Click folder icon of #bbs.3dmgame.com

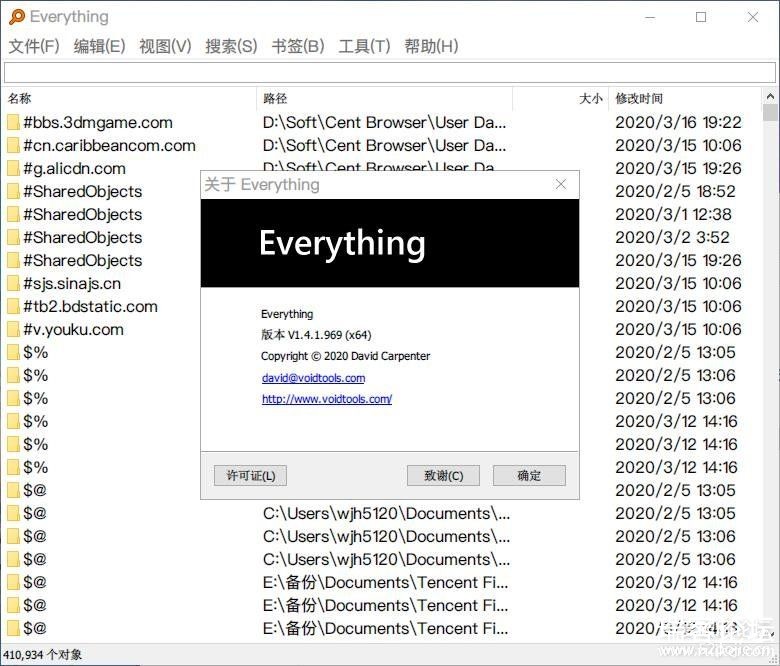click(x=13, y=122)
